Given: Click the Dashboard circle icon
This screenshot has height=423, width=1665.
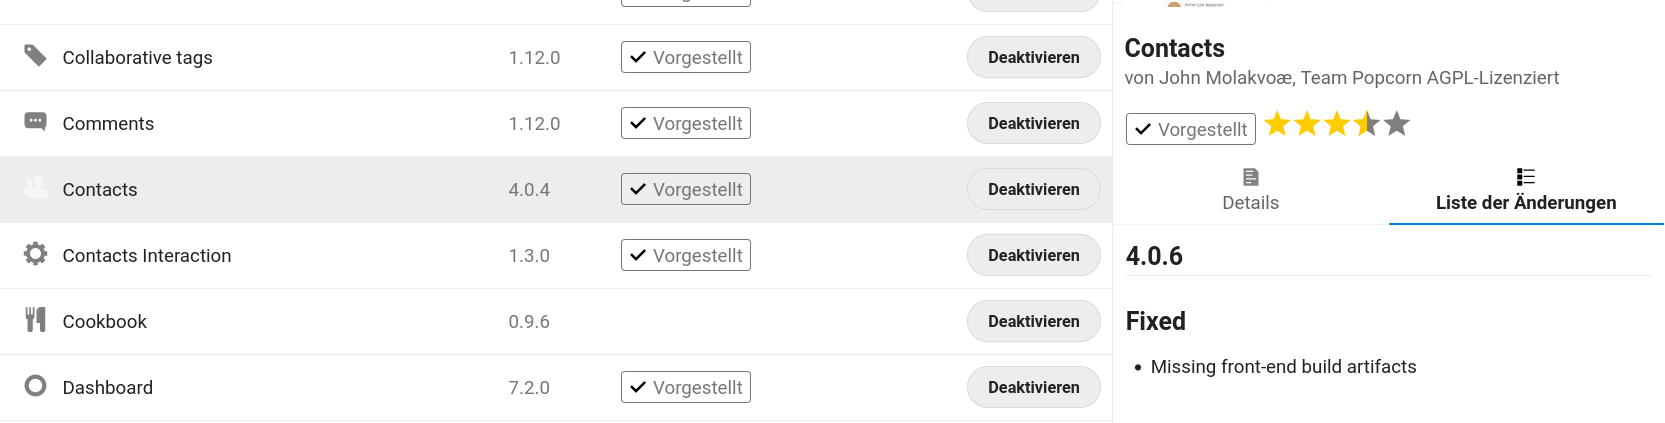Looking at the screenshot, I should (35, 386).
